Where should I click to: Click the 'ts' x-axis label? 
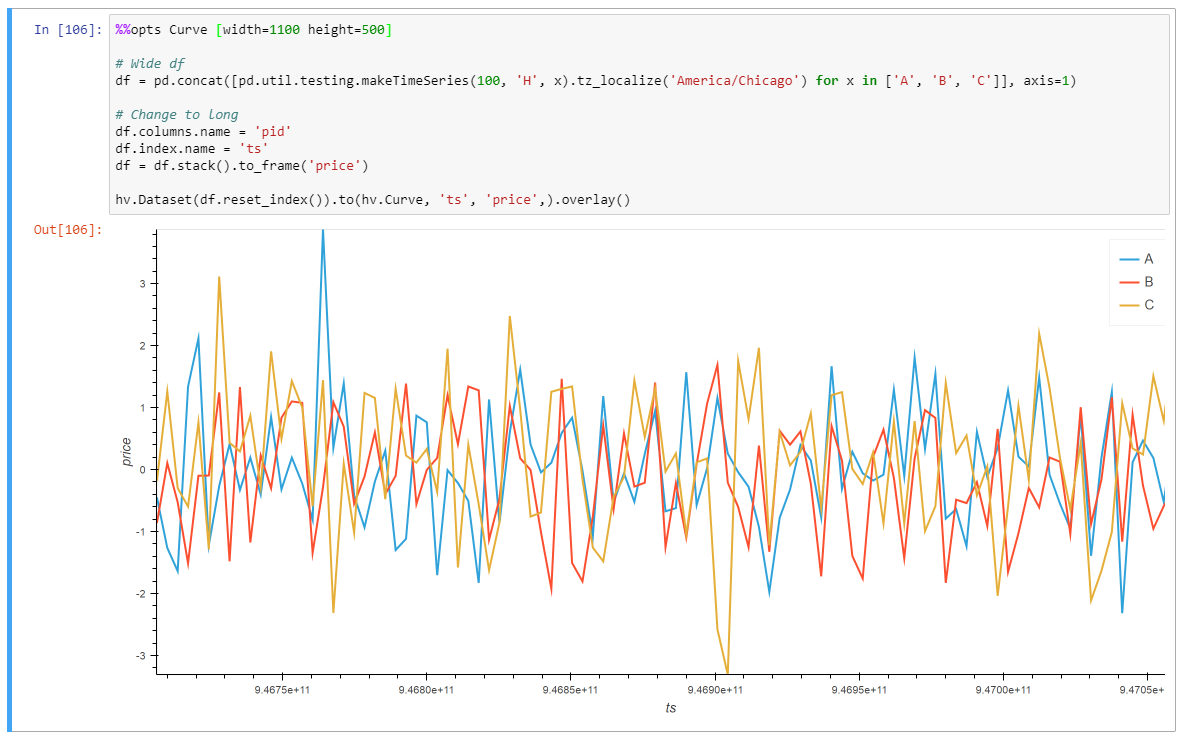point(670,708)
